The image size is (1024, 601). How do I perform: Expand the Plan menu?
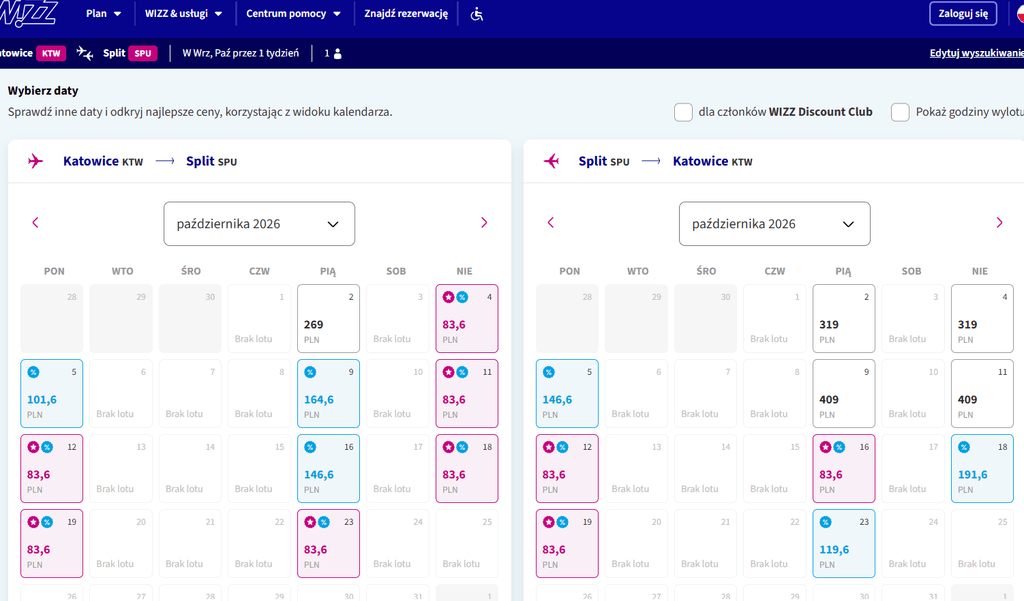103,14
